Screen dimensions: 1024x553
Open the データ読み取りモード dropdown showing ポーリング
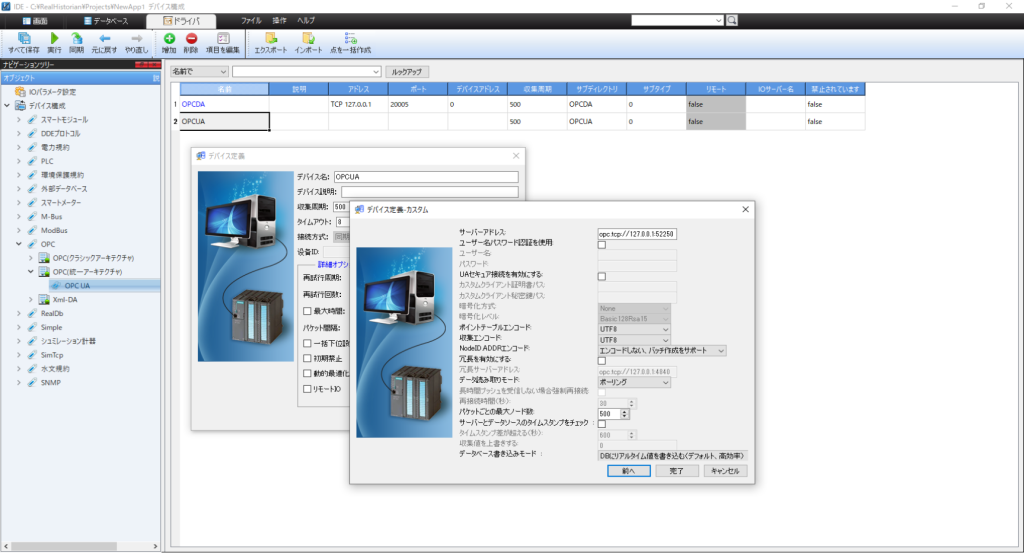[x=634, y=381]
